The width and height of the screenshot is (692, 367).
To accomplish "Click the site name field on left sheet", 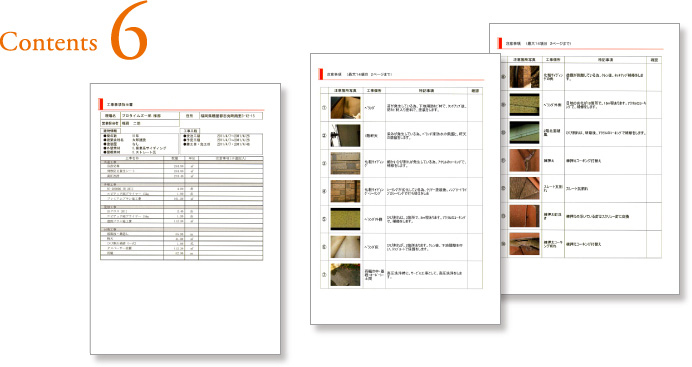I will tap(150, 116).
